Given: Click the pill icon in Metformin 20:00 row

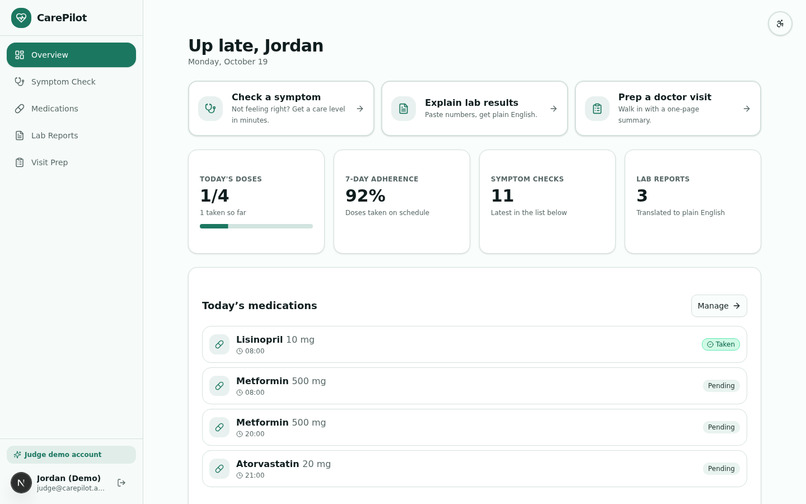Looking at the screenshot, I should (219, 427).
